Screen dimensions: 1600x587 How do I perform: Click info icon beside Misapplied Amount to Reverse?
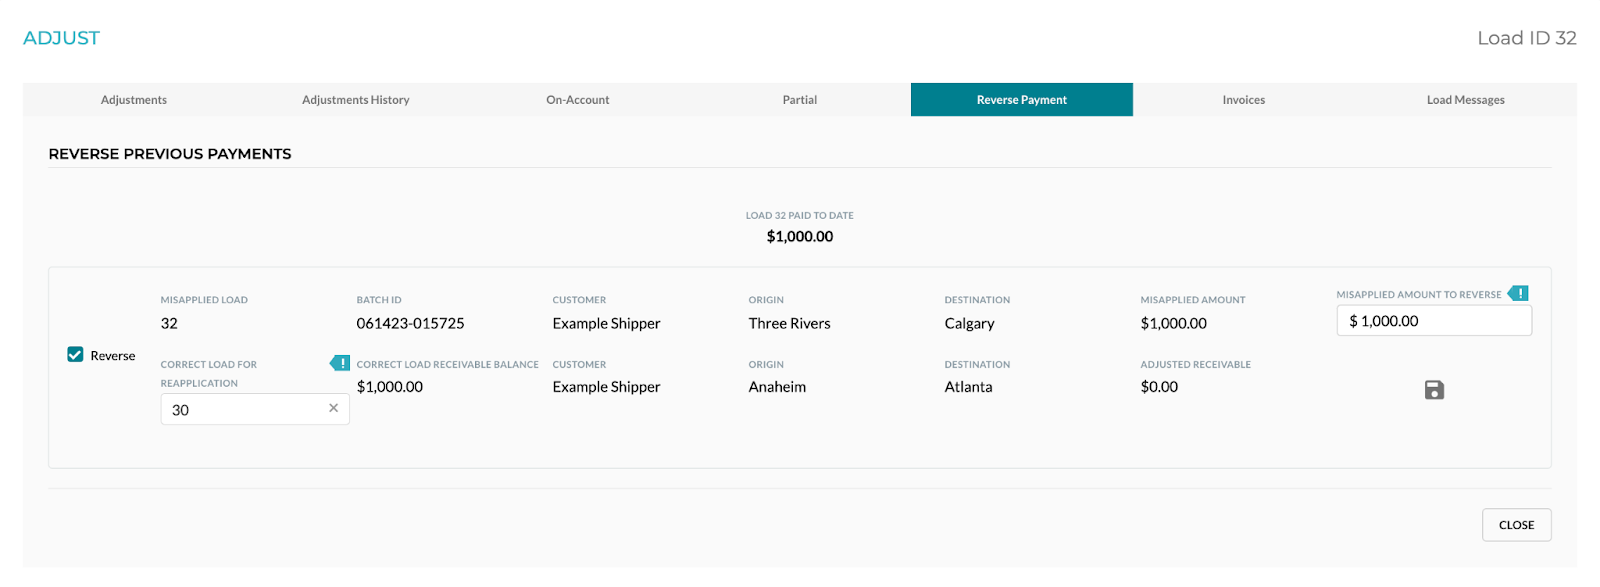pyautogui.click(x=1518, y=294)
